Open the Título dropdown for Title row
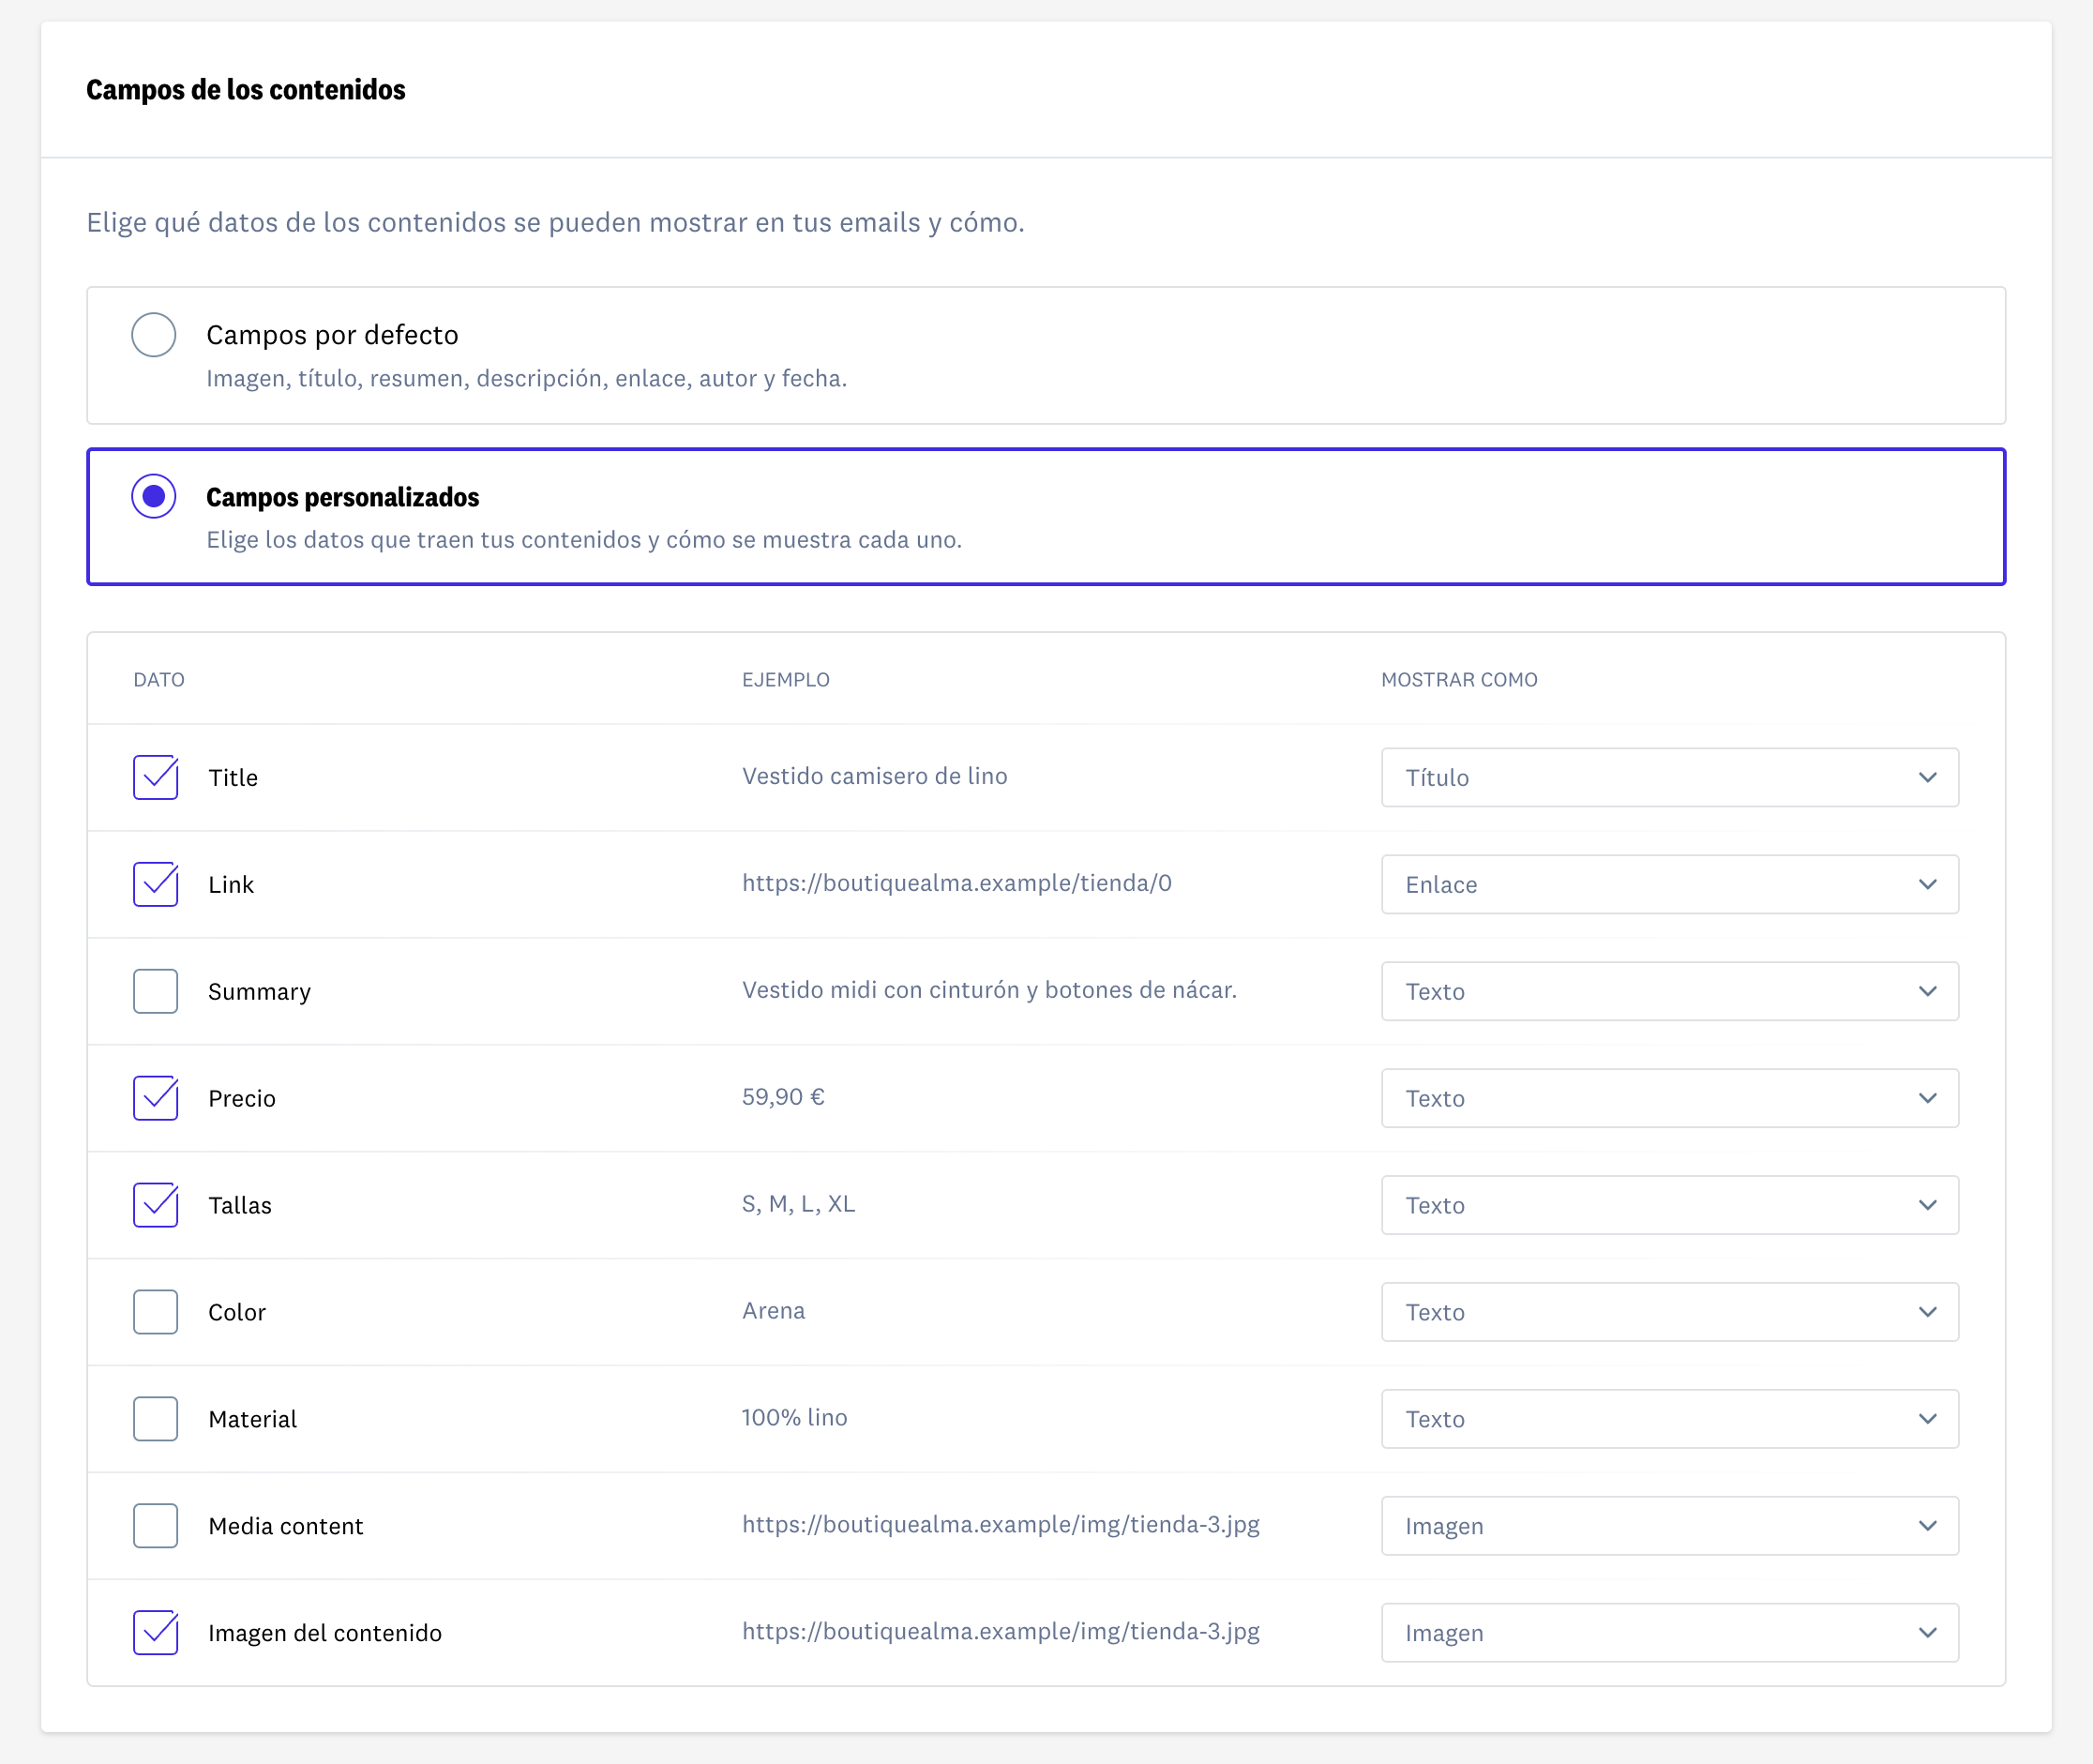Screen dimensions: 2093x1764 click(x=1669, y=777)
